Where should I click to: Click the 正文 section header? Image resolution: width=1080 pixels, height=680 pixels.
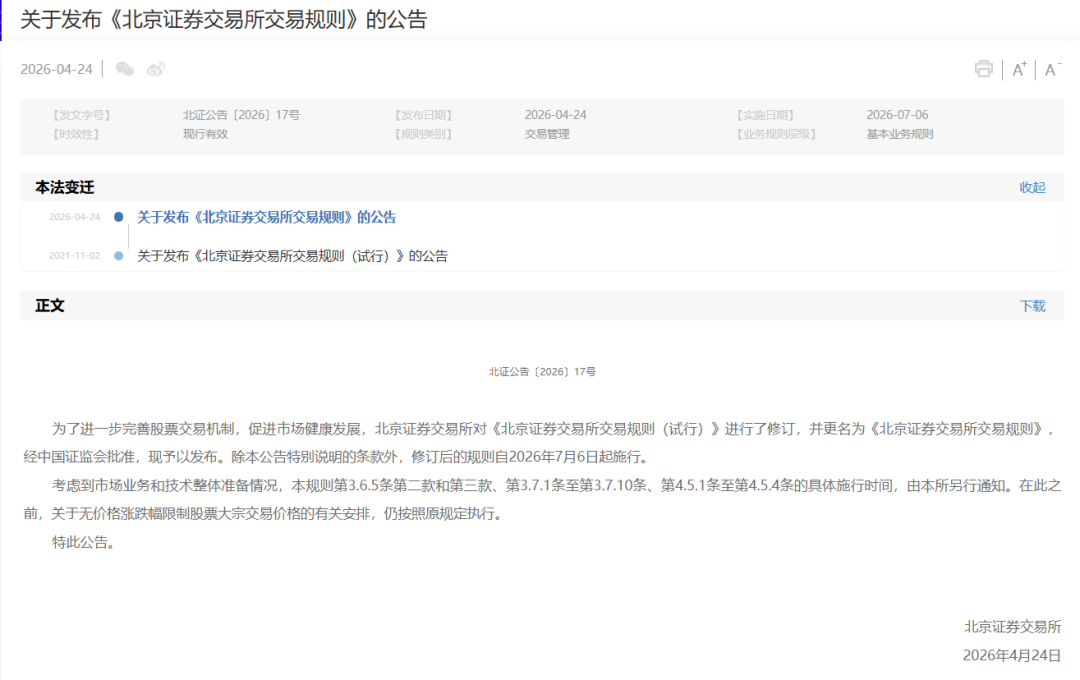pyautogui.click(x=50, y=306)
